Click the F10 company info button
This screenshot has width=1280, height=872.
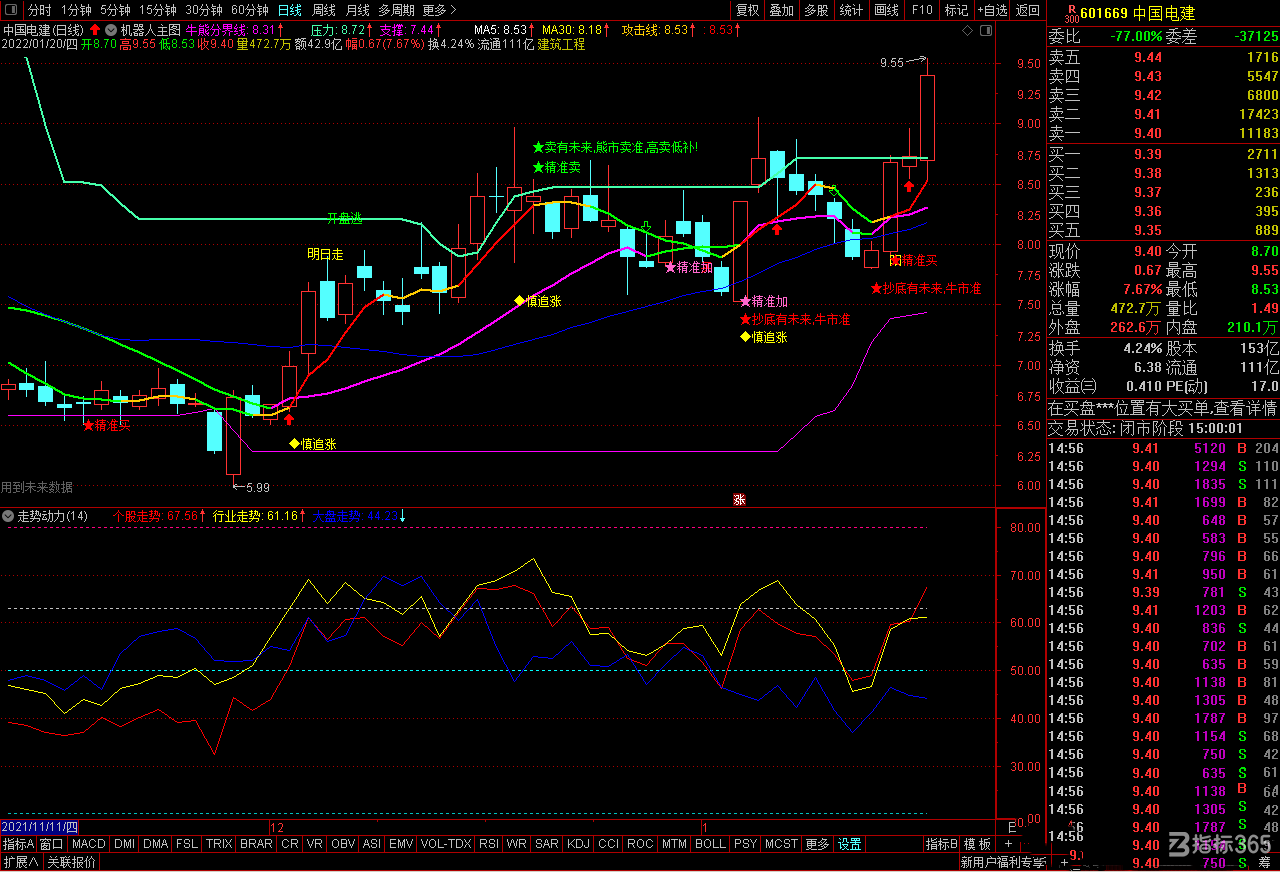click(922, 10)
